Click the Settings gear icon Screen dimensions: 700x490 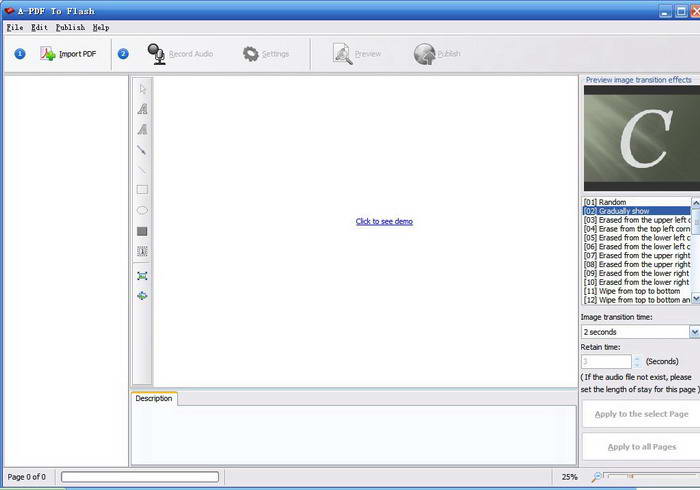[x=251, y=54]
